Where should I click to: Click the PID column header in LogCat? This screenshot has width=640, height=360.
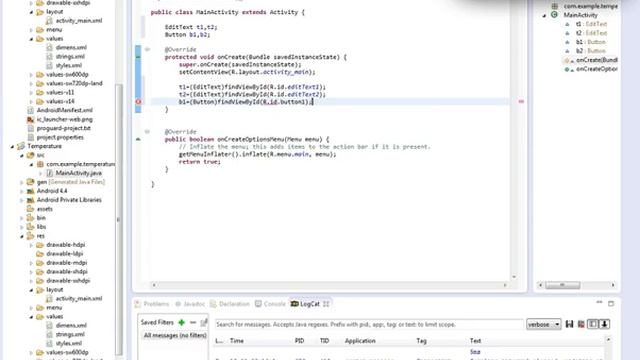(x=300, y=340)
